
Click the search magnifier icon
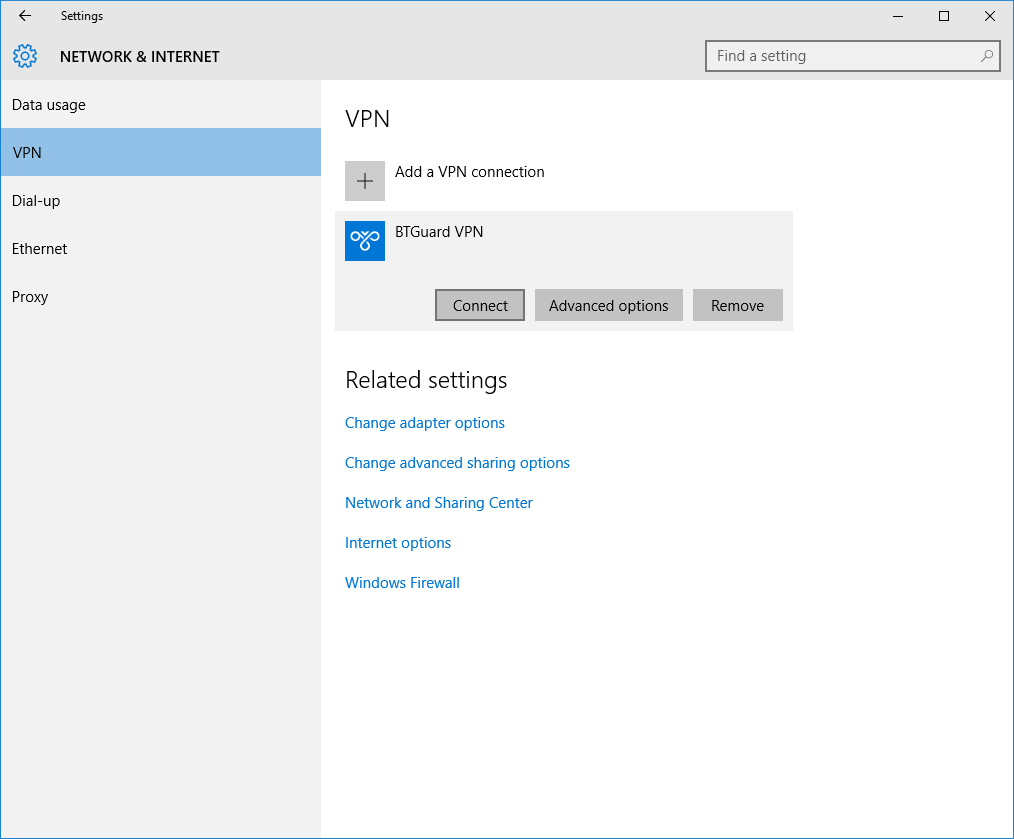987,56
